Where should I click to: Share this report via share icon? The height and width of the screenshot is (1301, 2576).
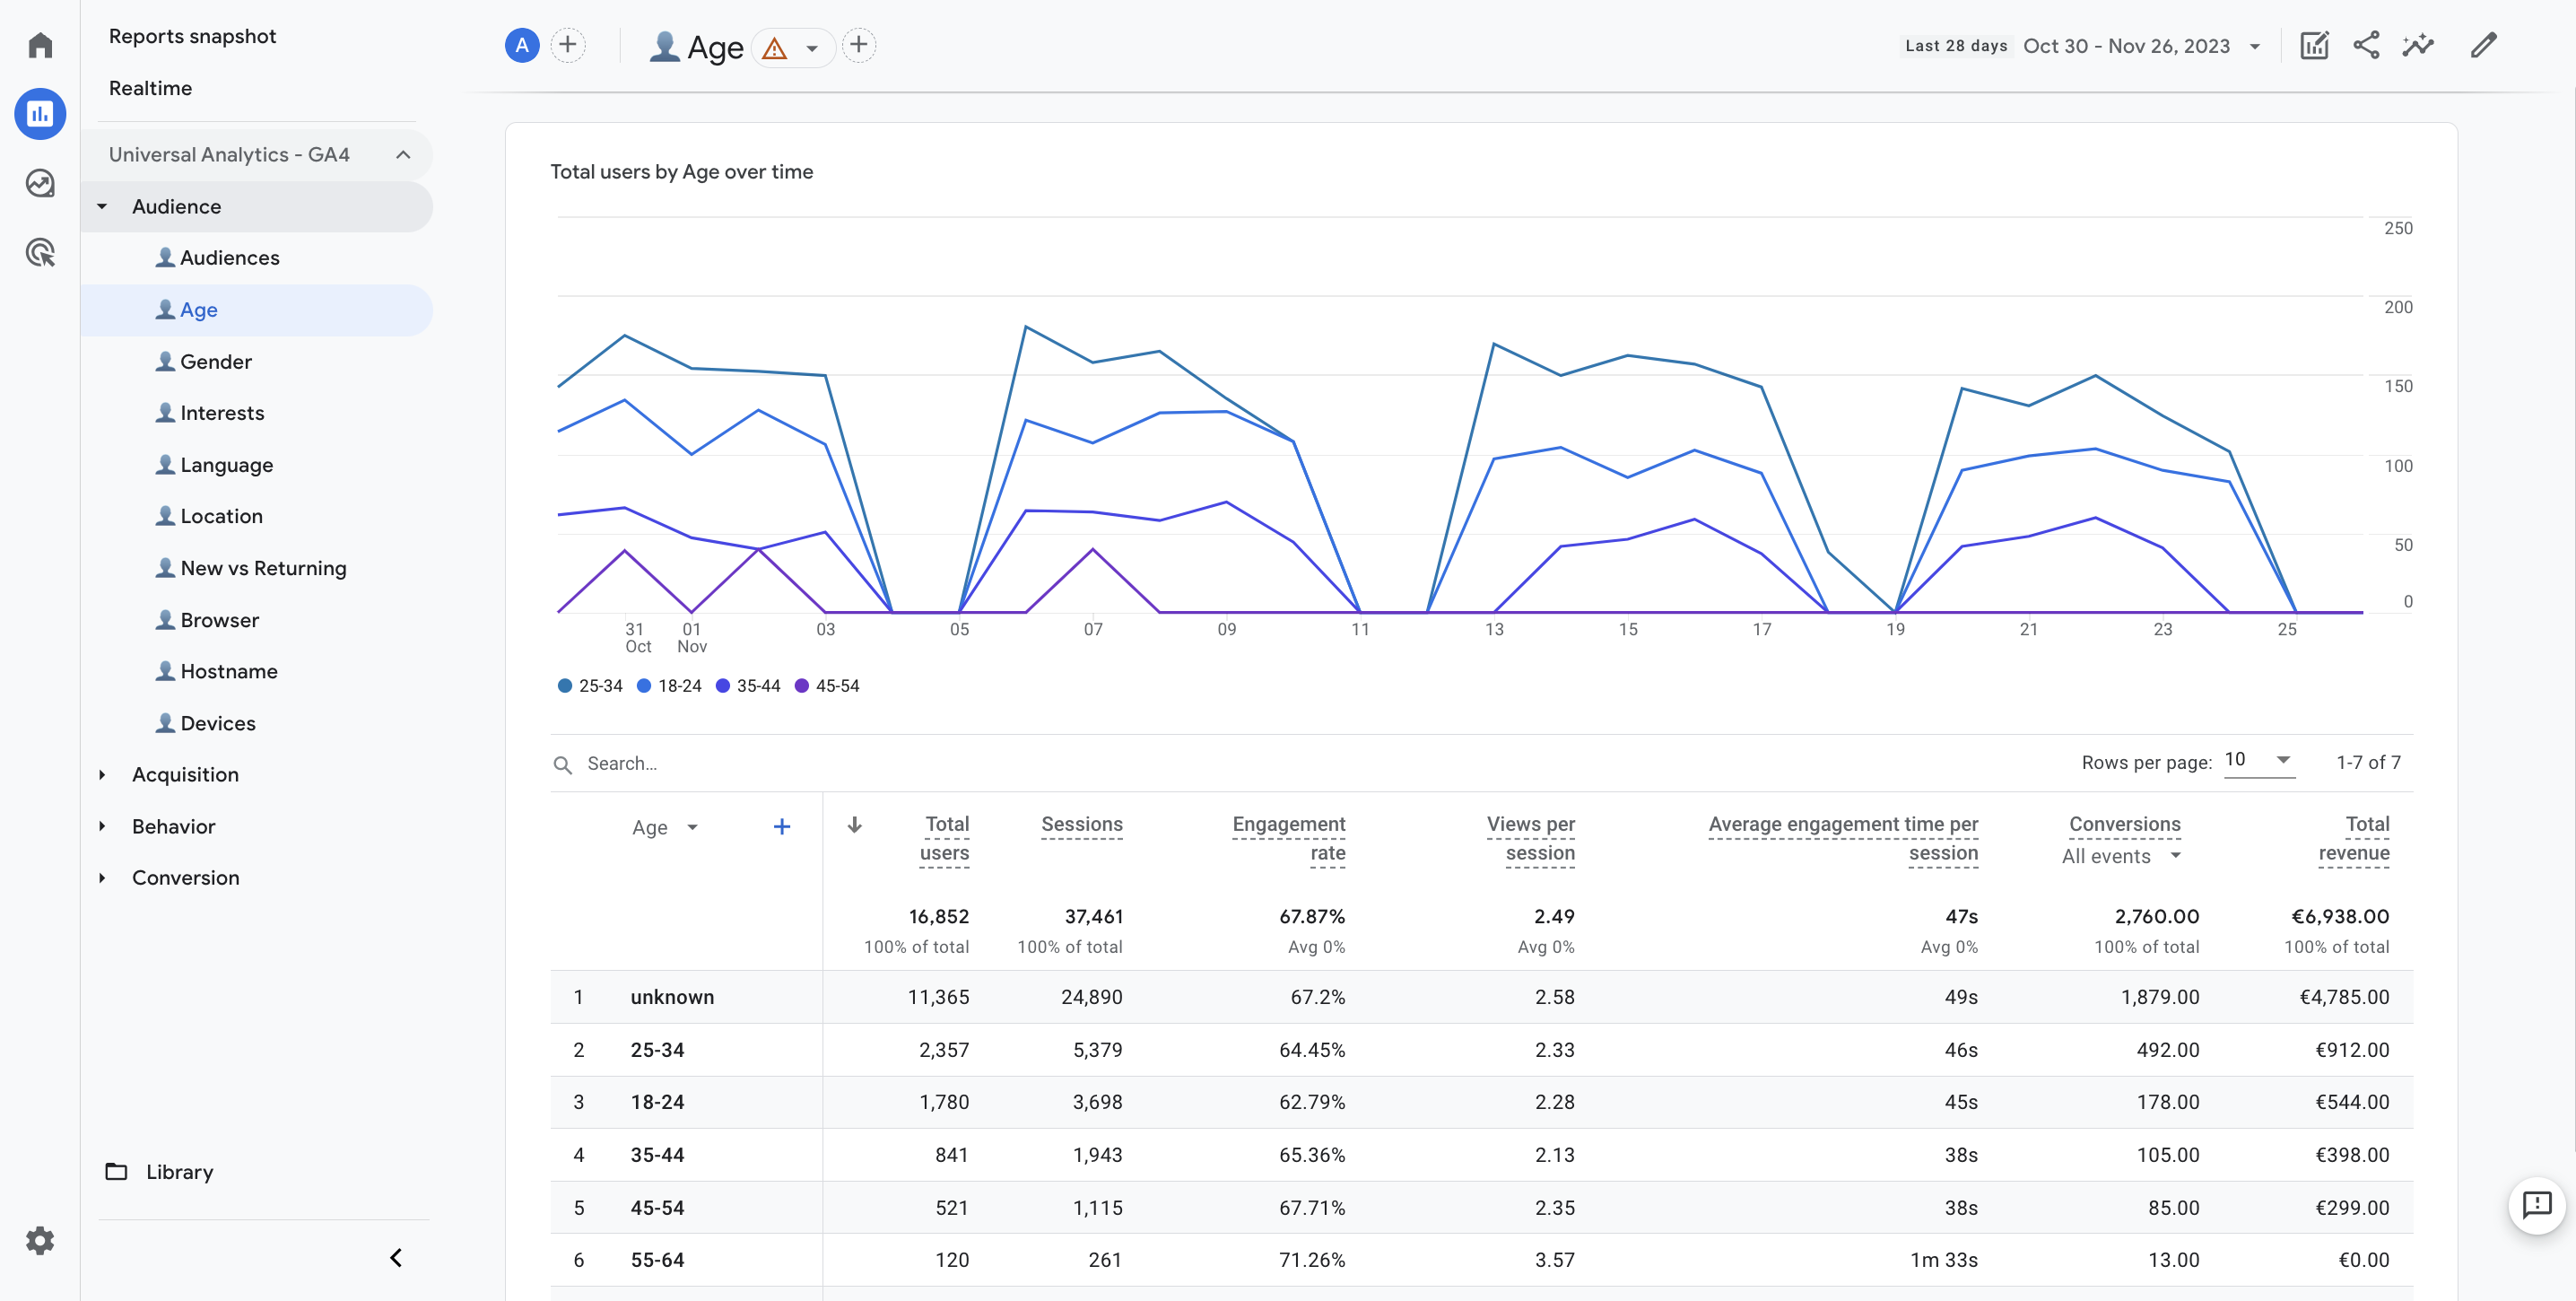[x=2366, y=45]
